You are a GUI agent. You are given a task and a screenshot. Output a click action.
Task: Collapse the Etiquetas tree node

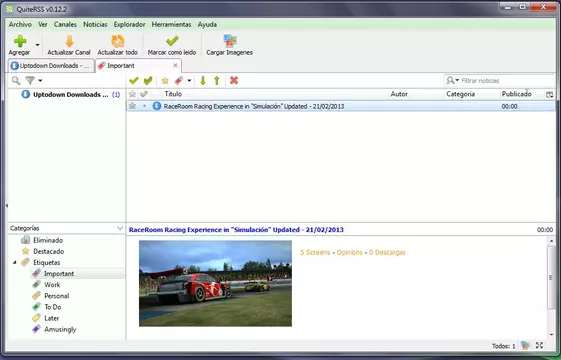click(15, 262)
